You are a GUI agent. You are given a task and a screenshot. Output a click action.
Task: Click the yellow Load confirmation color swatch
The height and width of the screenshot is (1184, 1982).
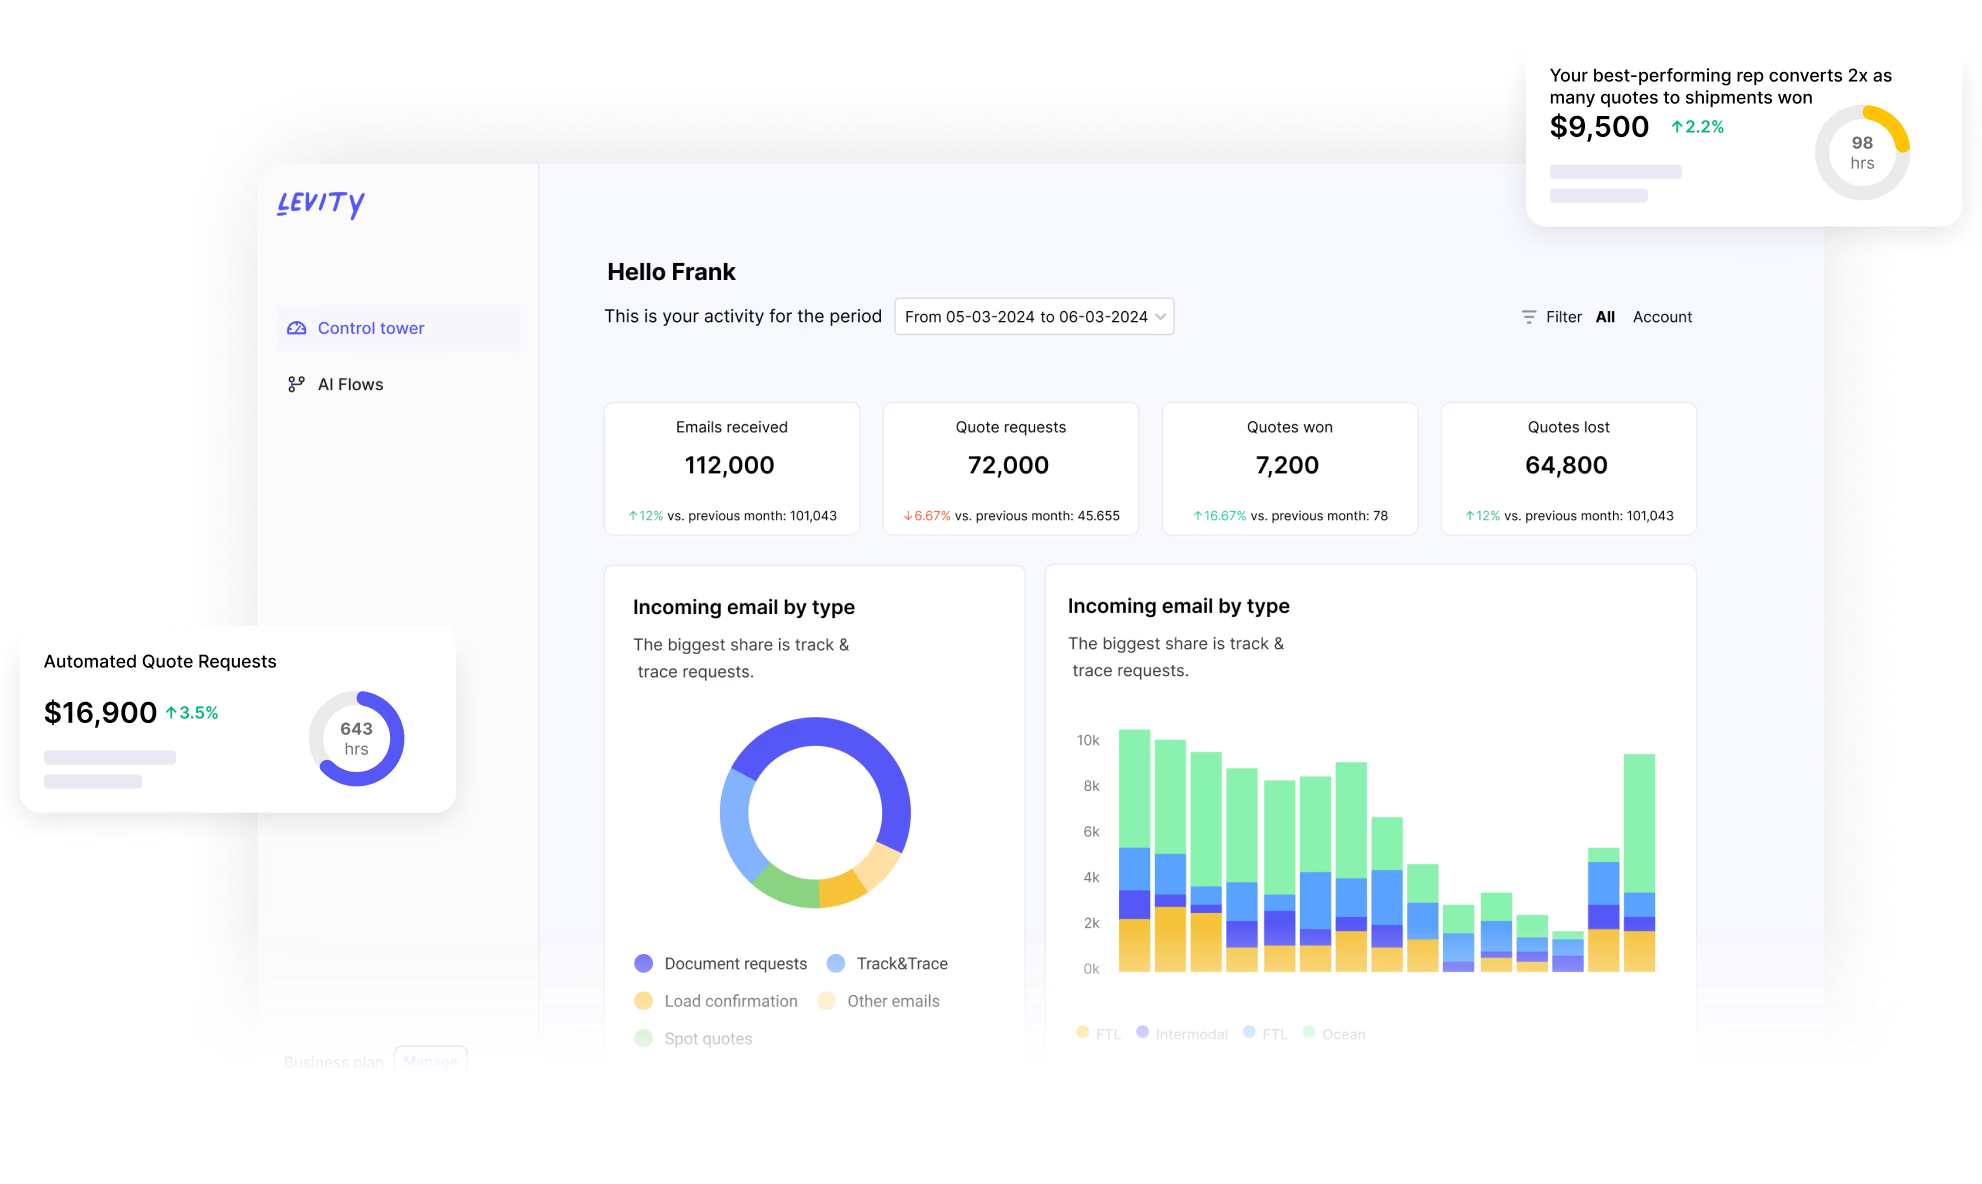(x=644, y=1001)
